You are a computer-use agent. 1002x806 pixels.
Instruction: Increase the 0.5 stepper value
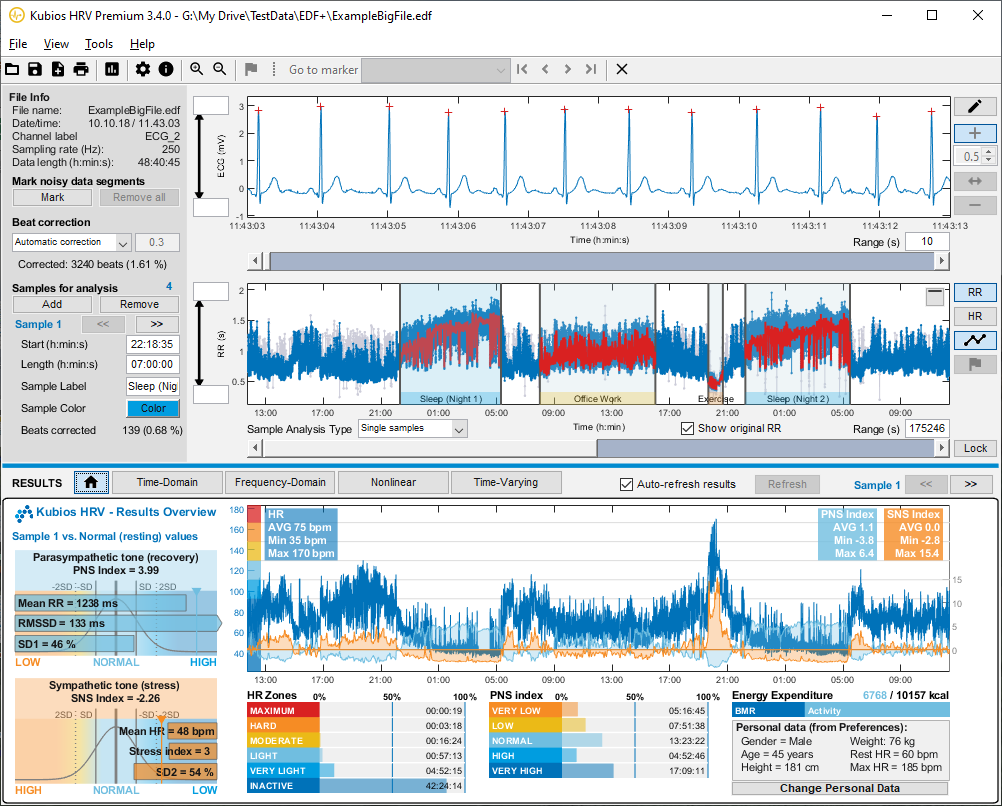click(x=989, y=152)
